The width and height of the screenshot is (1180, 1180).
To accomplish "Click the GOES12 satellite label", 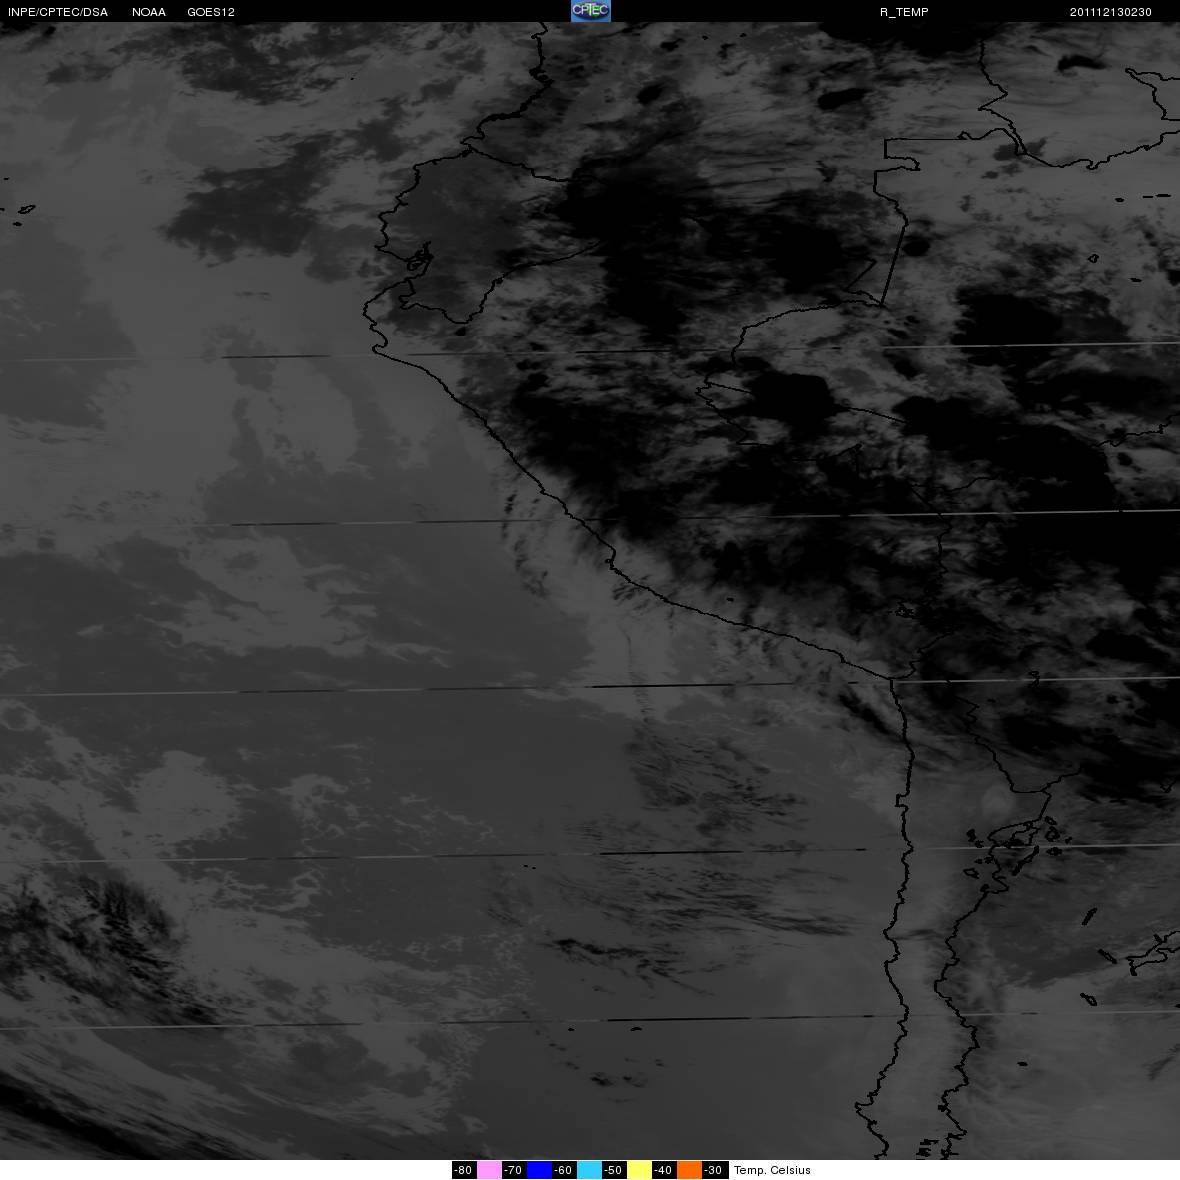I will (211, 12).
